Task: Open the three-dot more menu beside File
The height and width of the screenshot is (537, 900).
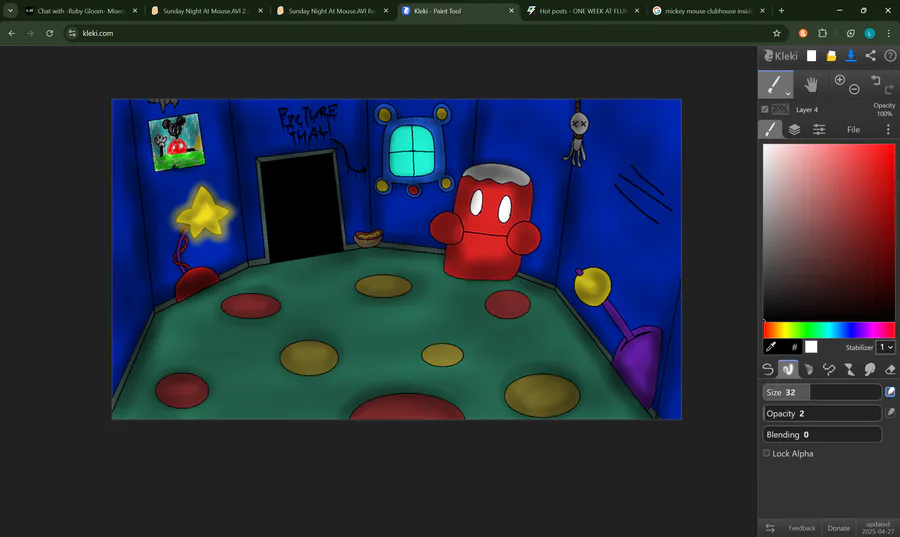Action: [887, 130]
